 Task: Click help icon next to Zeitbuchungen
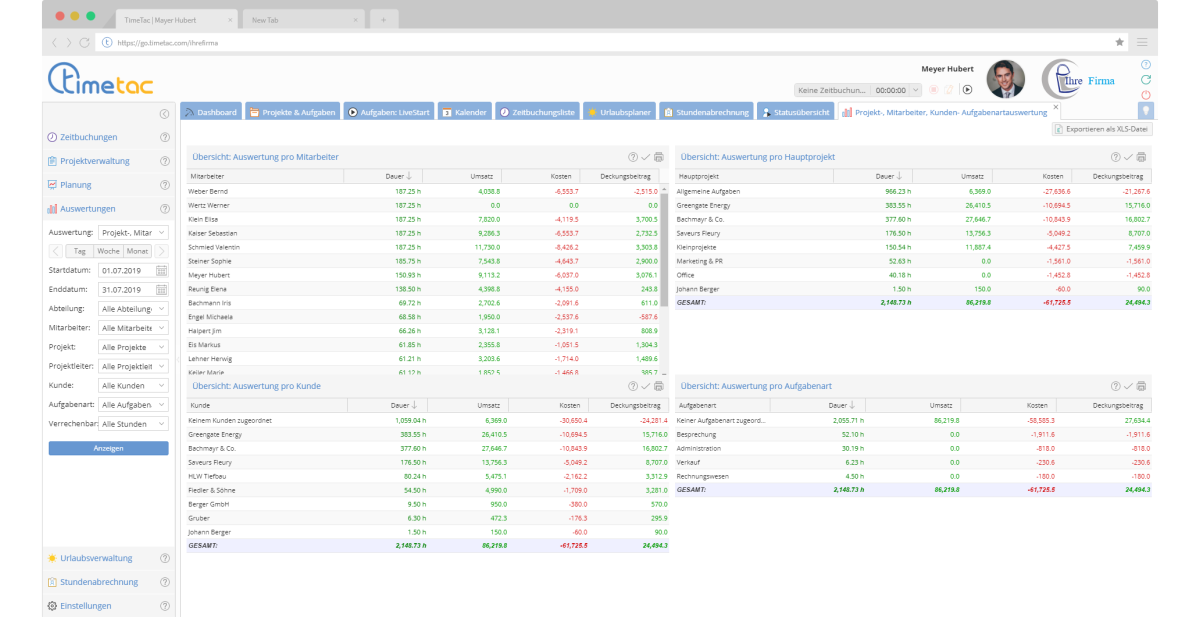[x=164, y=138]
